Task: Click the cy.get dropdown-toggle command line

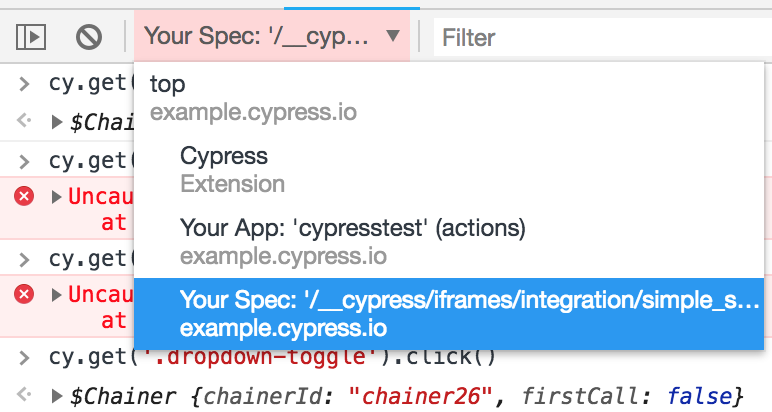Action: tap(272, 358)
